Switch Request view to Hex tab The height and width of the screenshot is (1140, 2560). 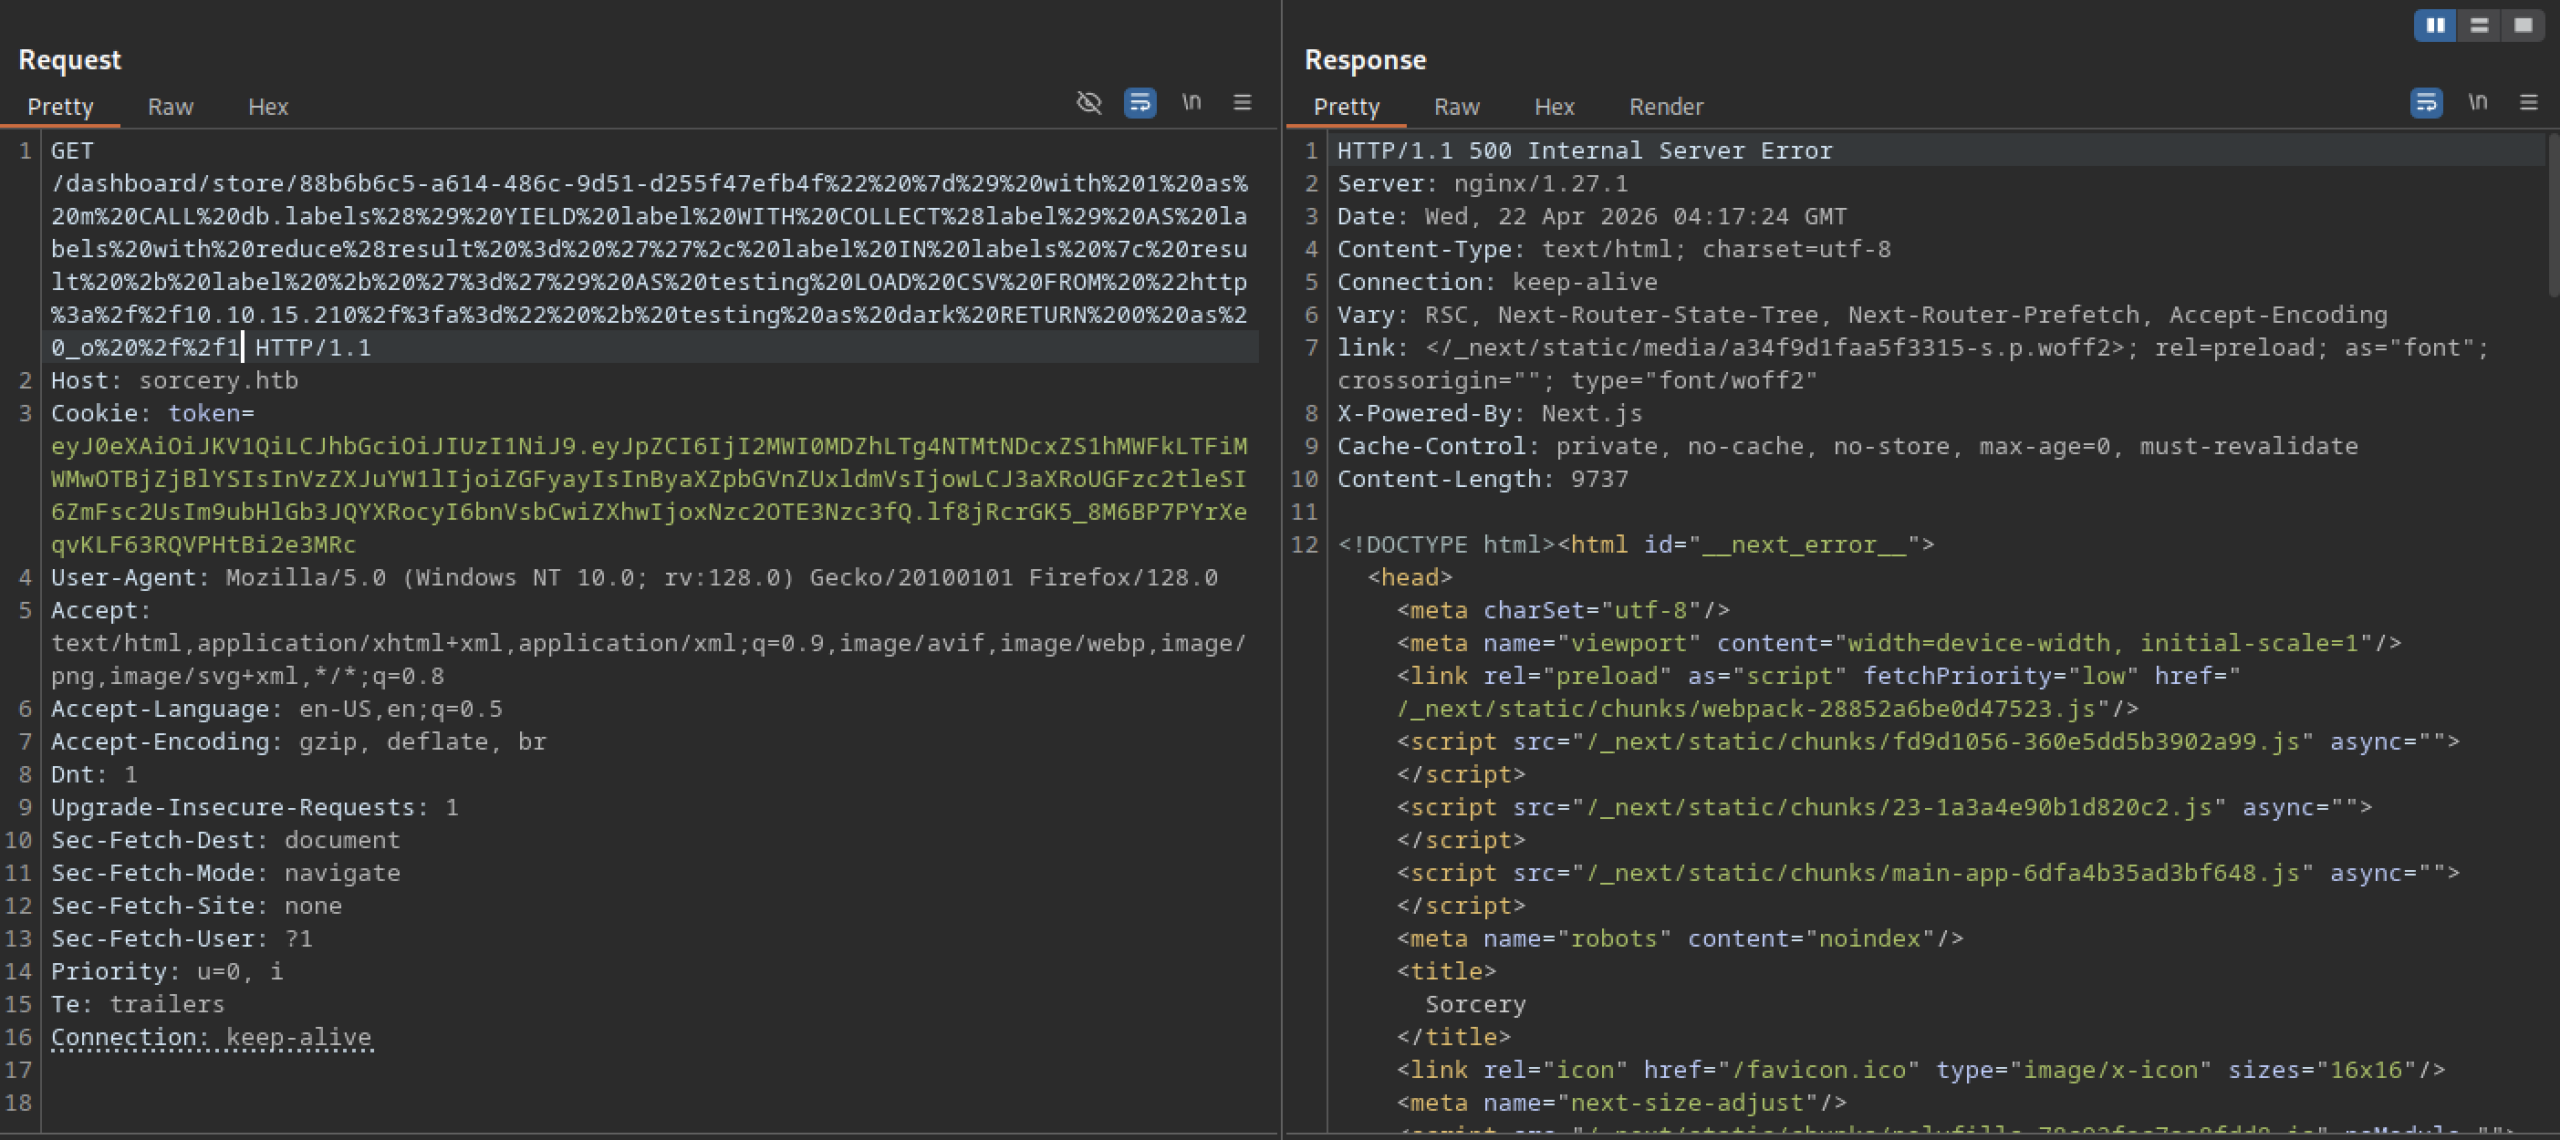[267, 107]
